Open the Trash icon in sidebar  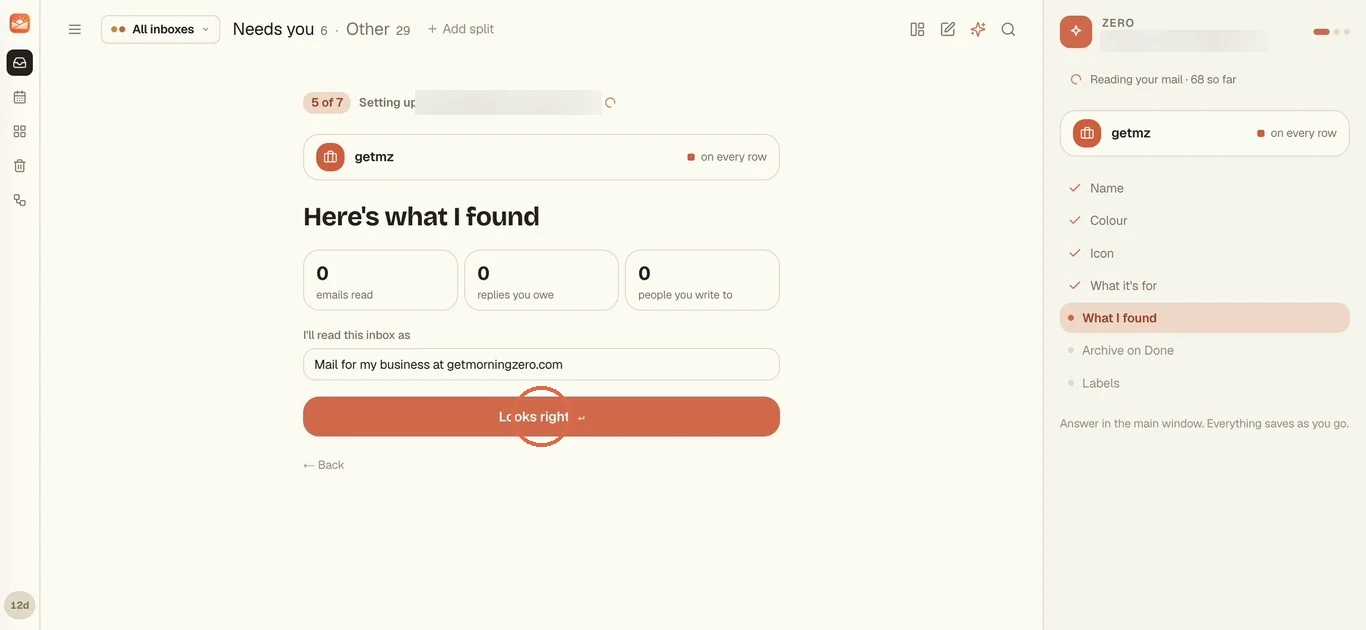click(x=19, y=166)
